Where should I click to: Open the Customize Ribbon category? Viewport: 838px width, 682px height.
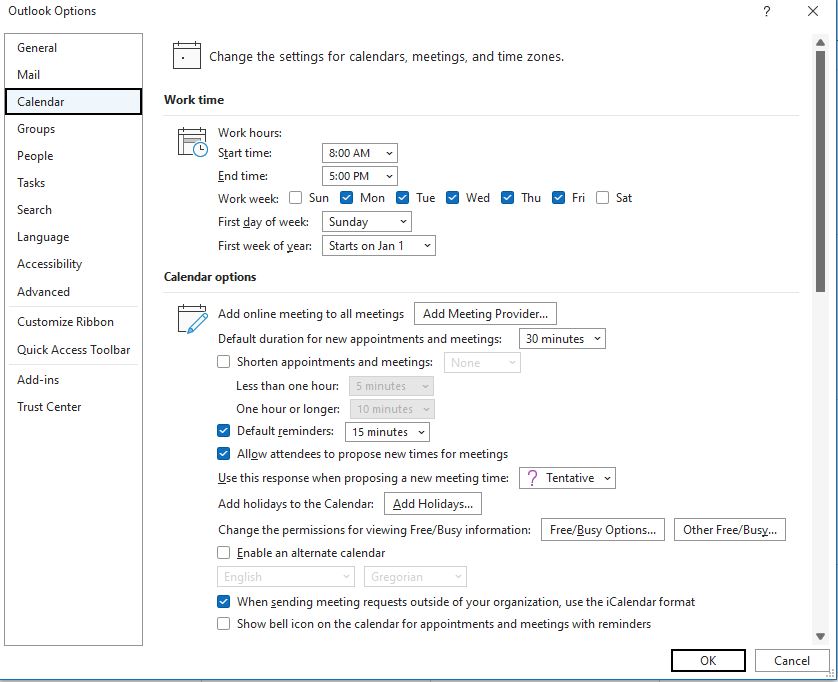[x=73, y=322]
